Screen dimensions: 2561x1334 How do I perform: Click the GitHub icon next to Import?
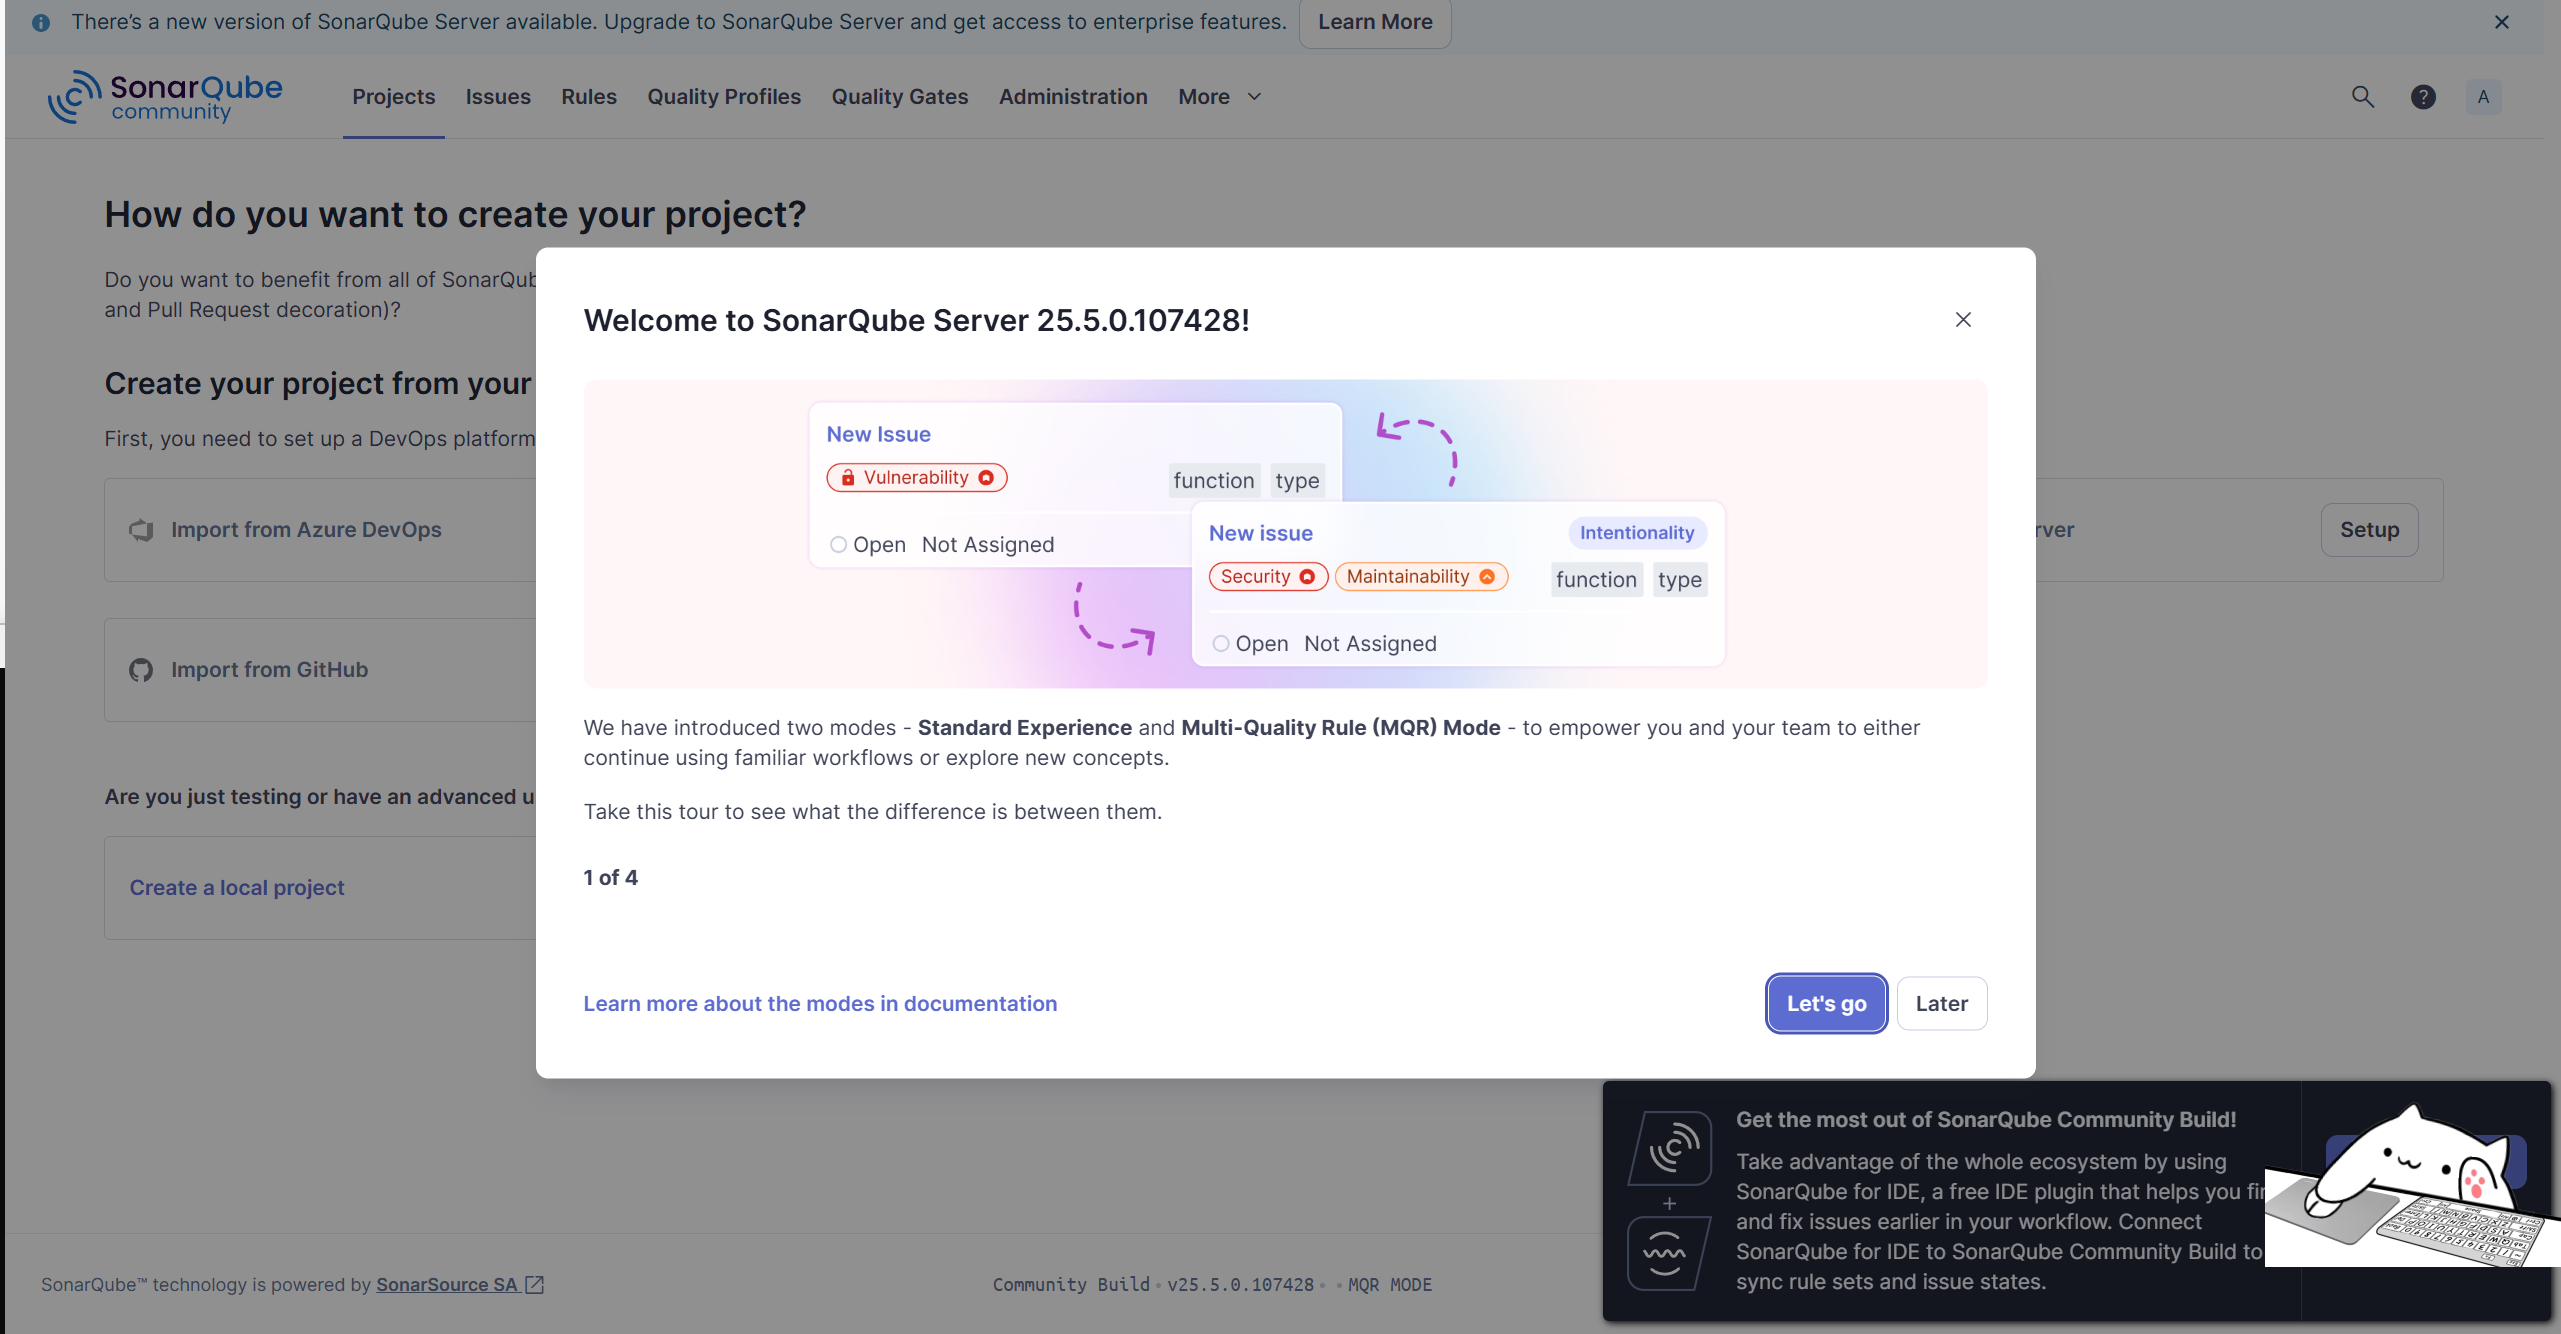point(141,670)
